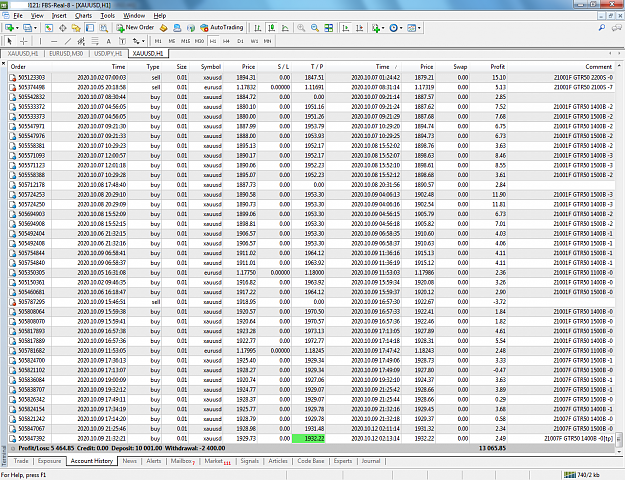The image size is (625, 480).
Task: Expand the arrows objects dropdown
Action: (143, 41)
